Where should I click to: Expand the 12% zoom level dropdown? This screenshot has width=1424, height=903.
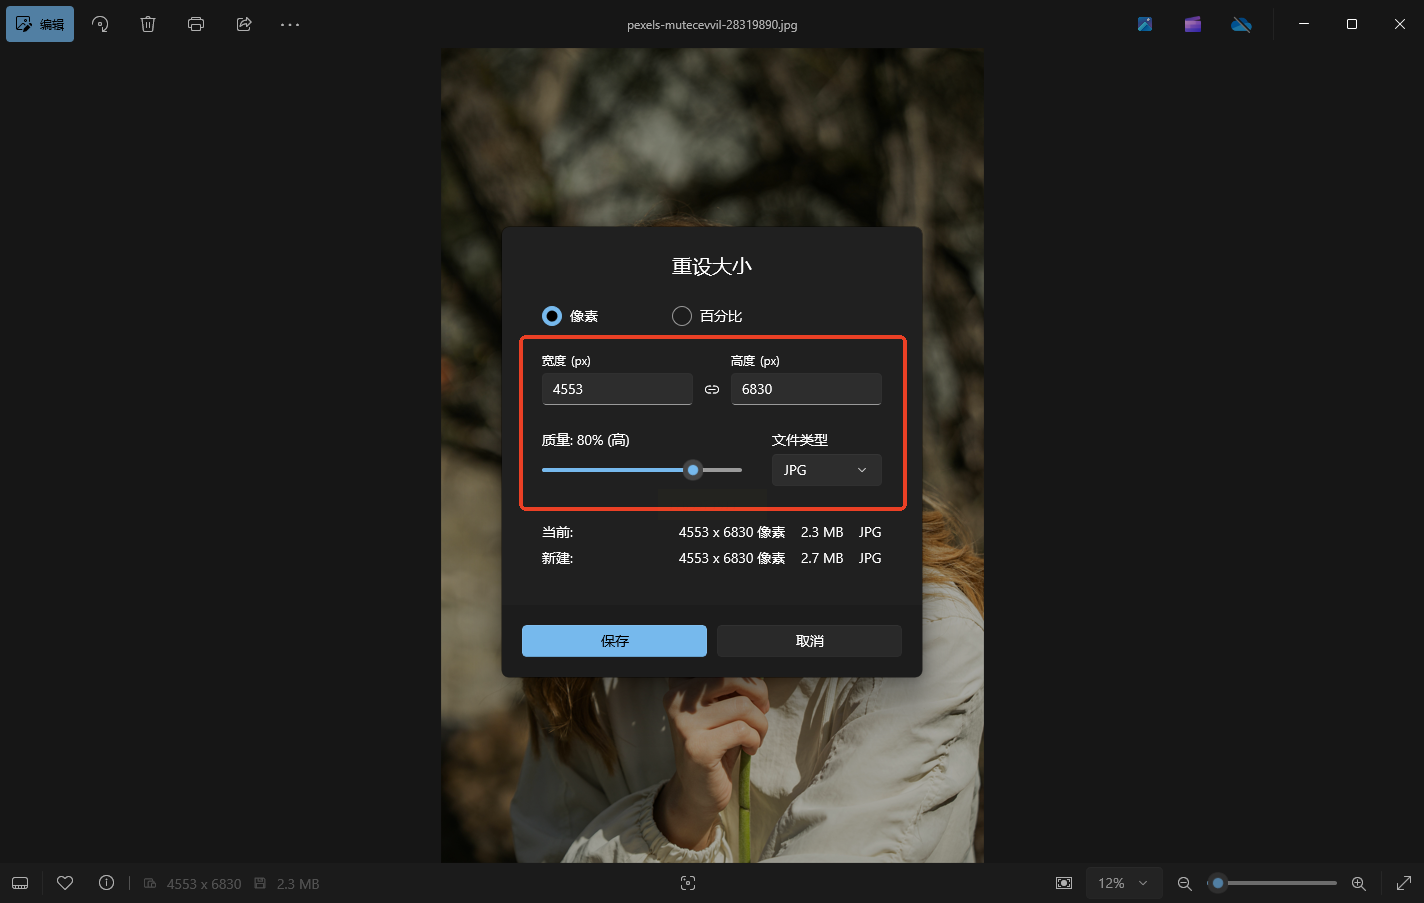coord(1124,883)
